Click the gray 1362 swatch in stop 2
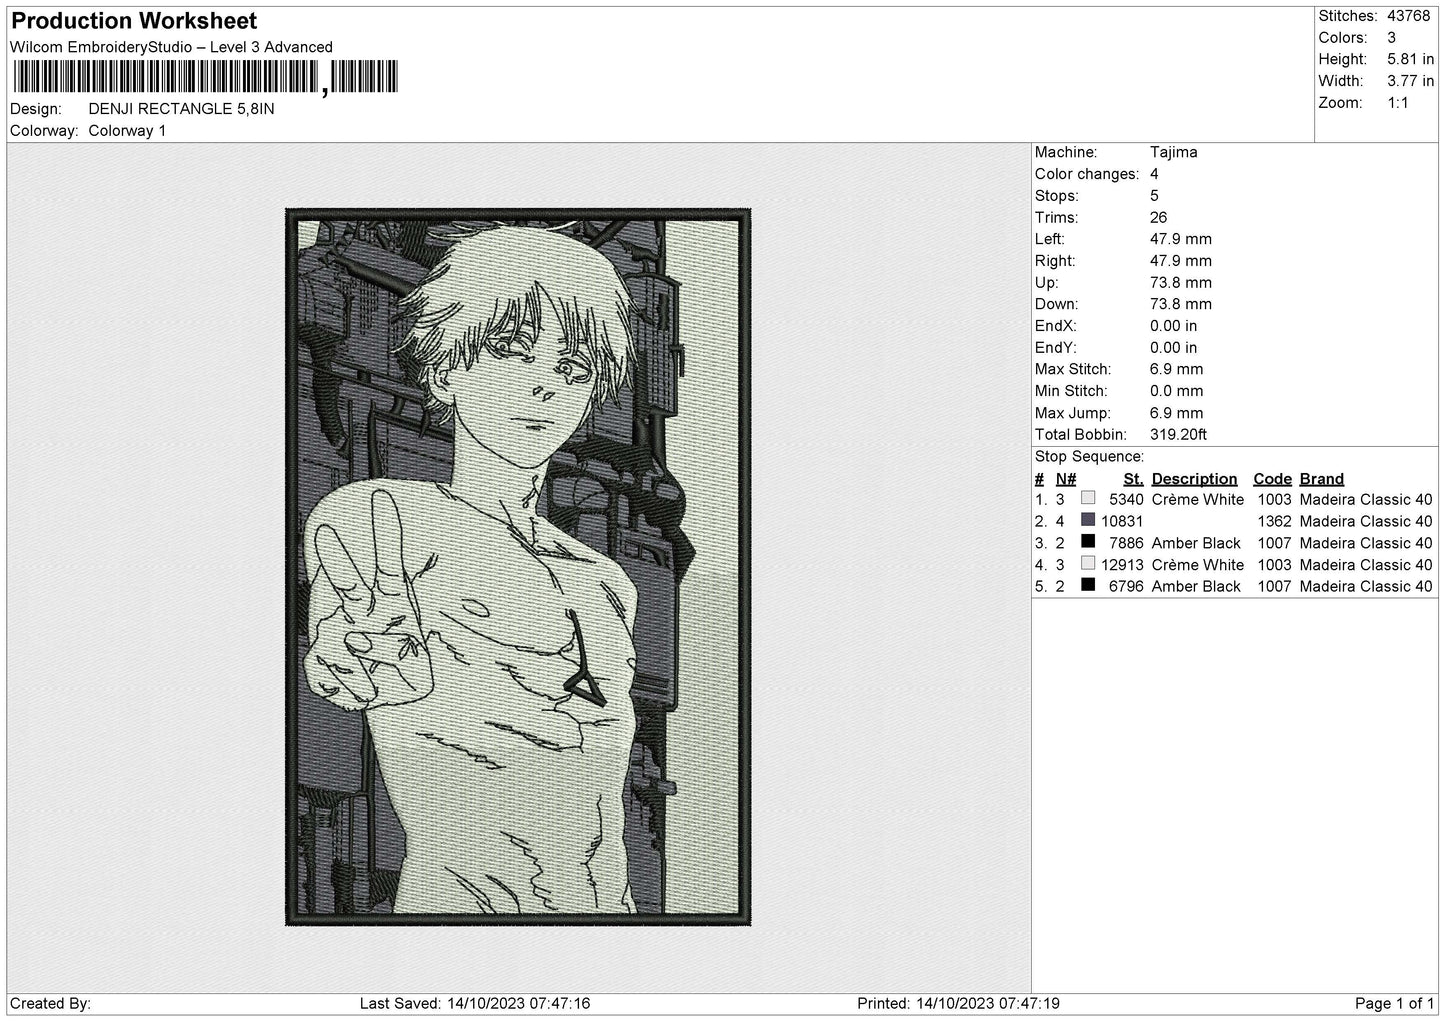The width and height of the screenshot is (1445, 1021). 1088,520
